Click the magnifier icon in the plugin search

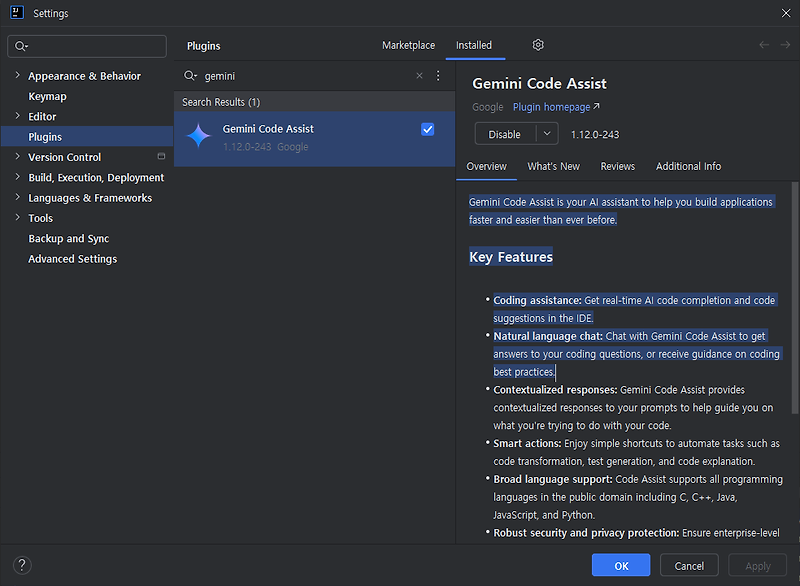(190, 75)
